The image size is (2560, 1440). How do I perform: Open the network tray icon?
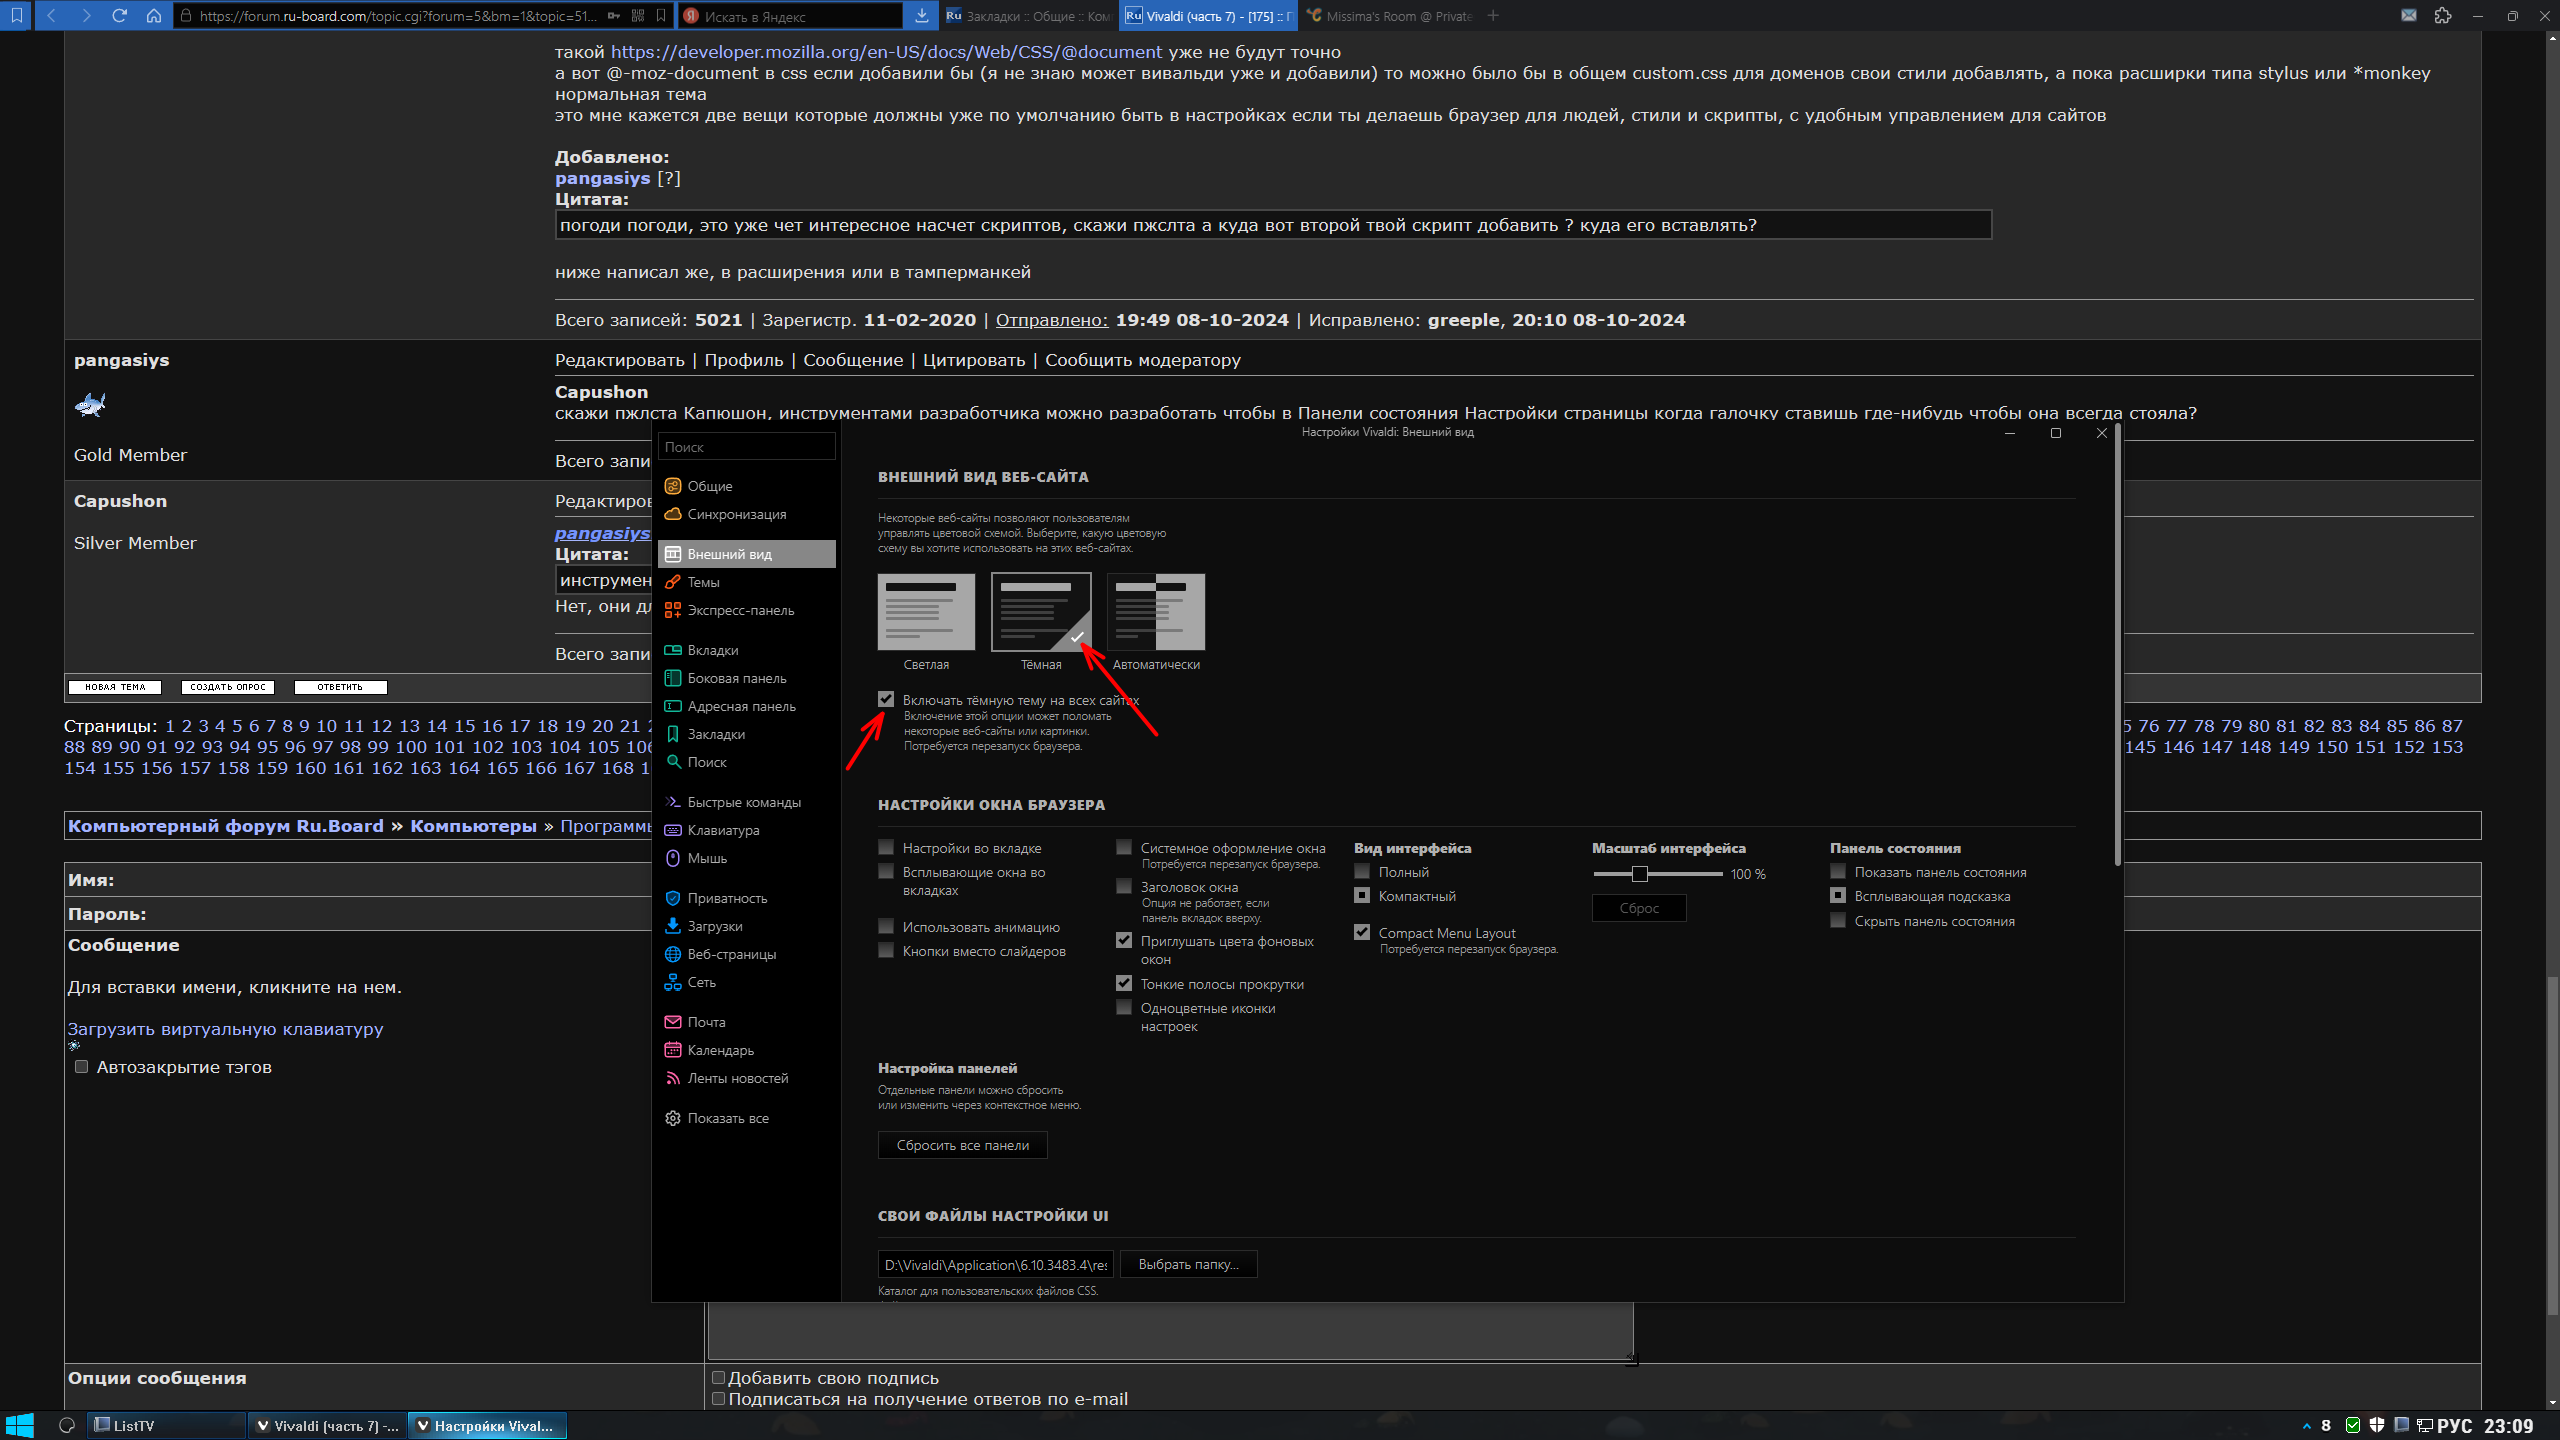[x=2424, y=1425]
